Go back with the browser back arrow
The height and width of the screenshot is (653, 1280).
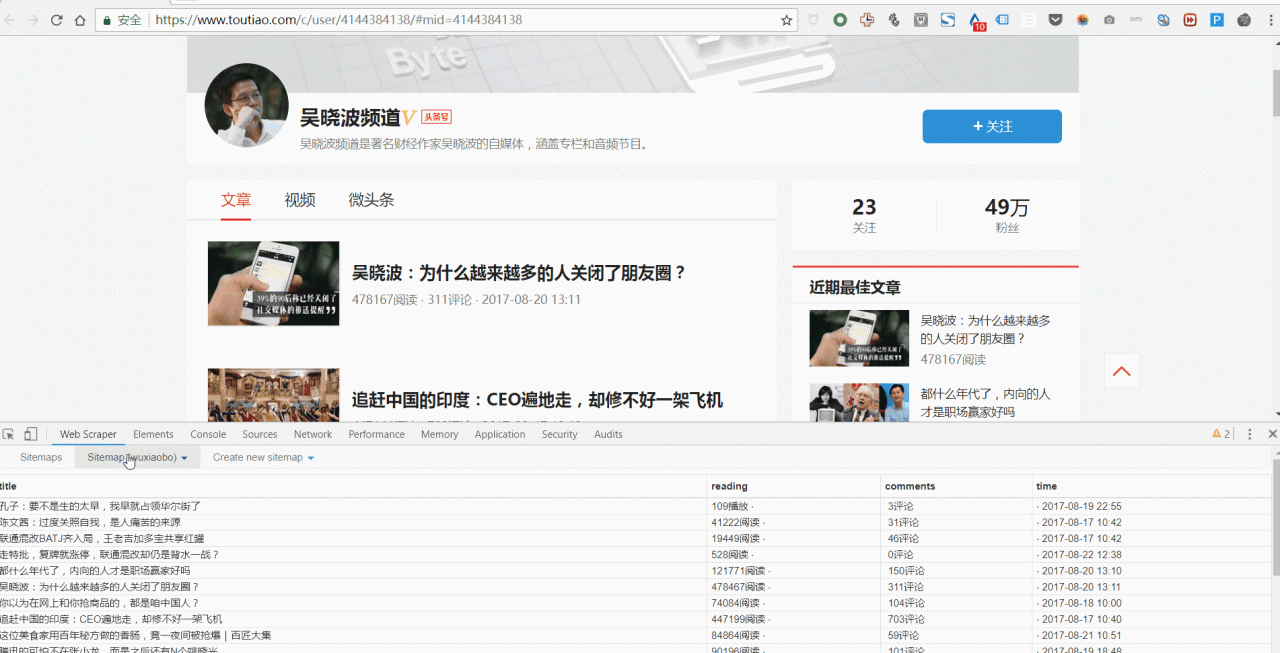[11, 20]
